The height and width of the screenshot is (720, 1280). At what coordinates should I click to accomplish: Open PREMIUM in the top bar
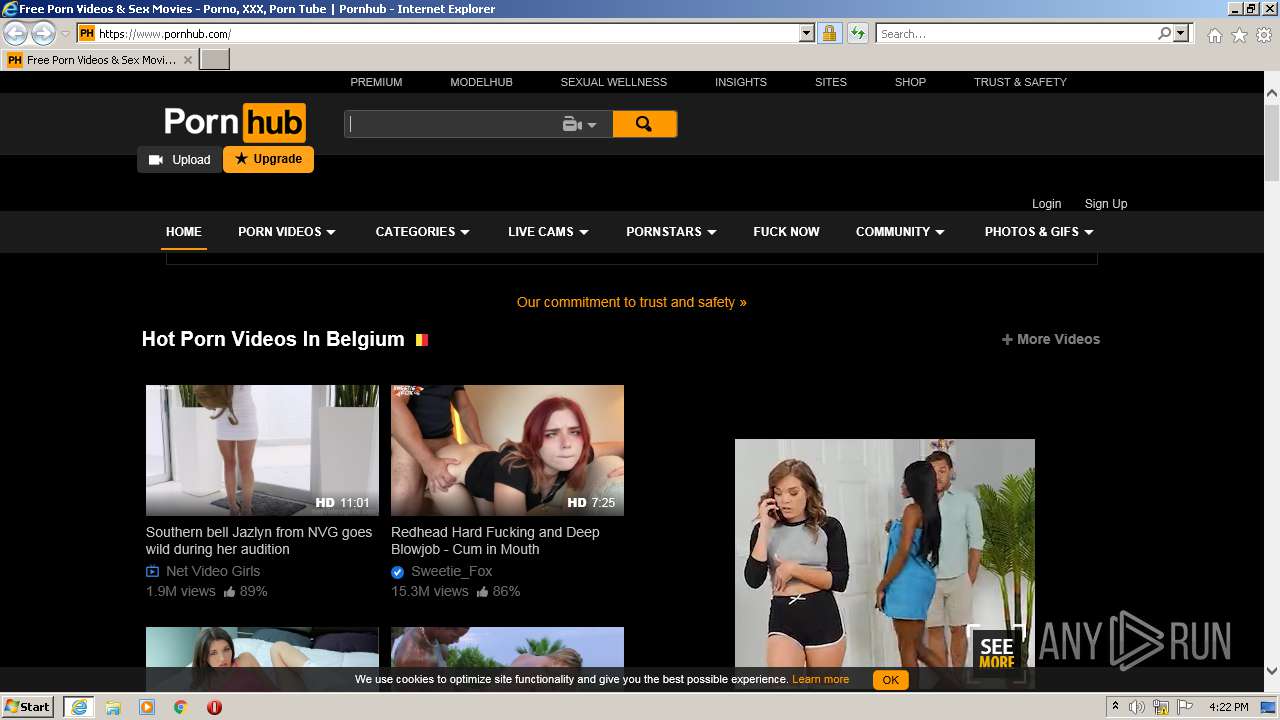point(376,82)
